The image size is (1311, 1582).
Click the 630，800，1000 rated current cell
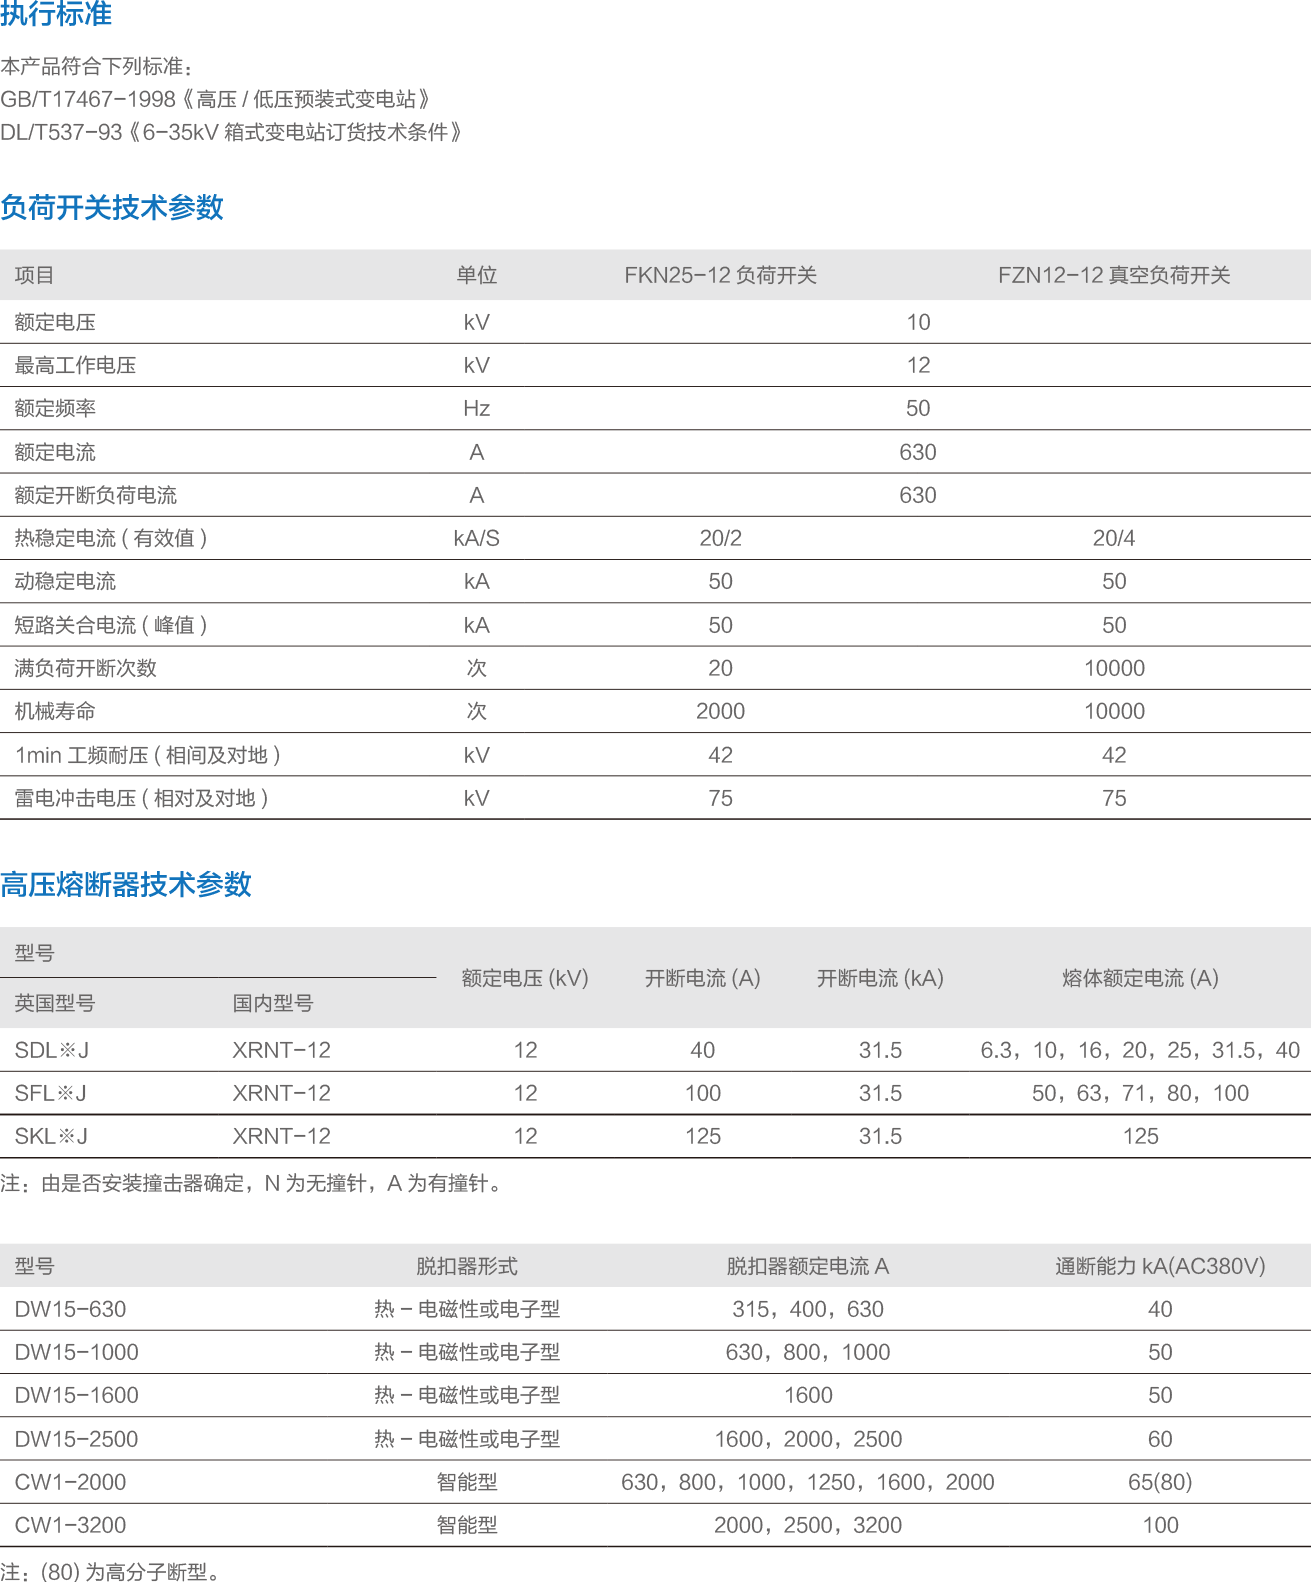click(808, 1352)
